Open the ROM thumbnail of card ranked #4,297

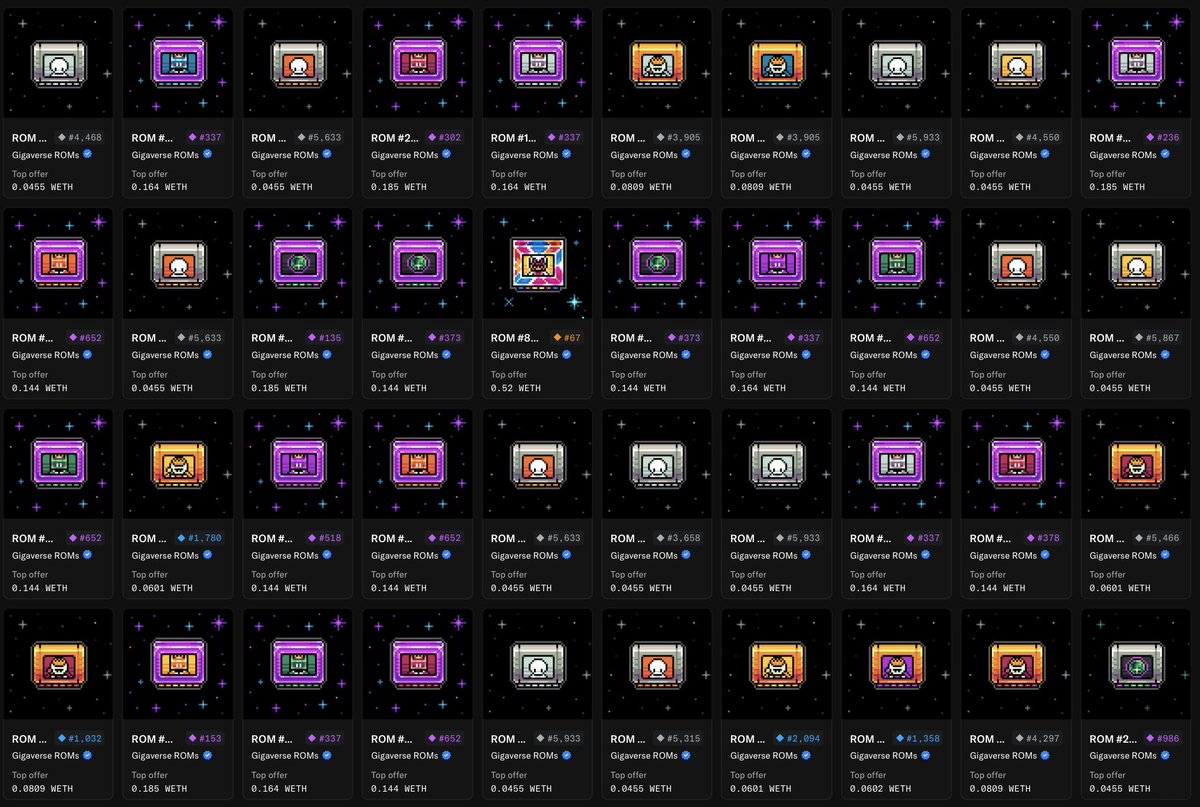[1016, 664]
